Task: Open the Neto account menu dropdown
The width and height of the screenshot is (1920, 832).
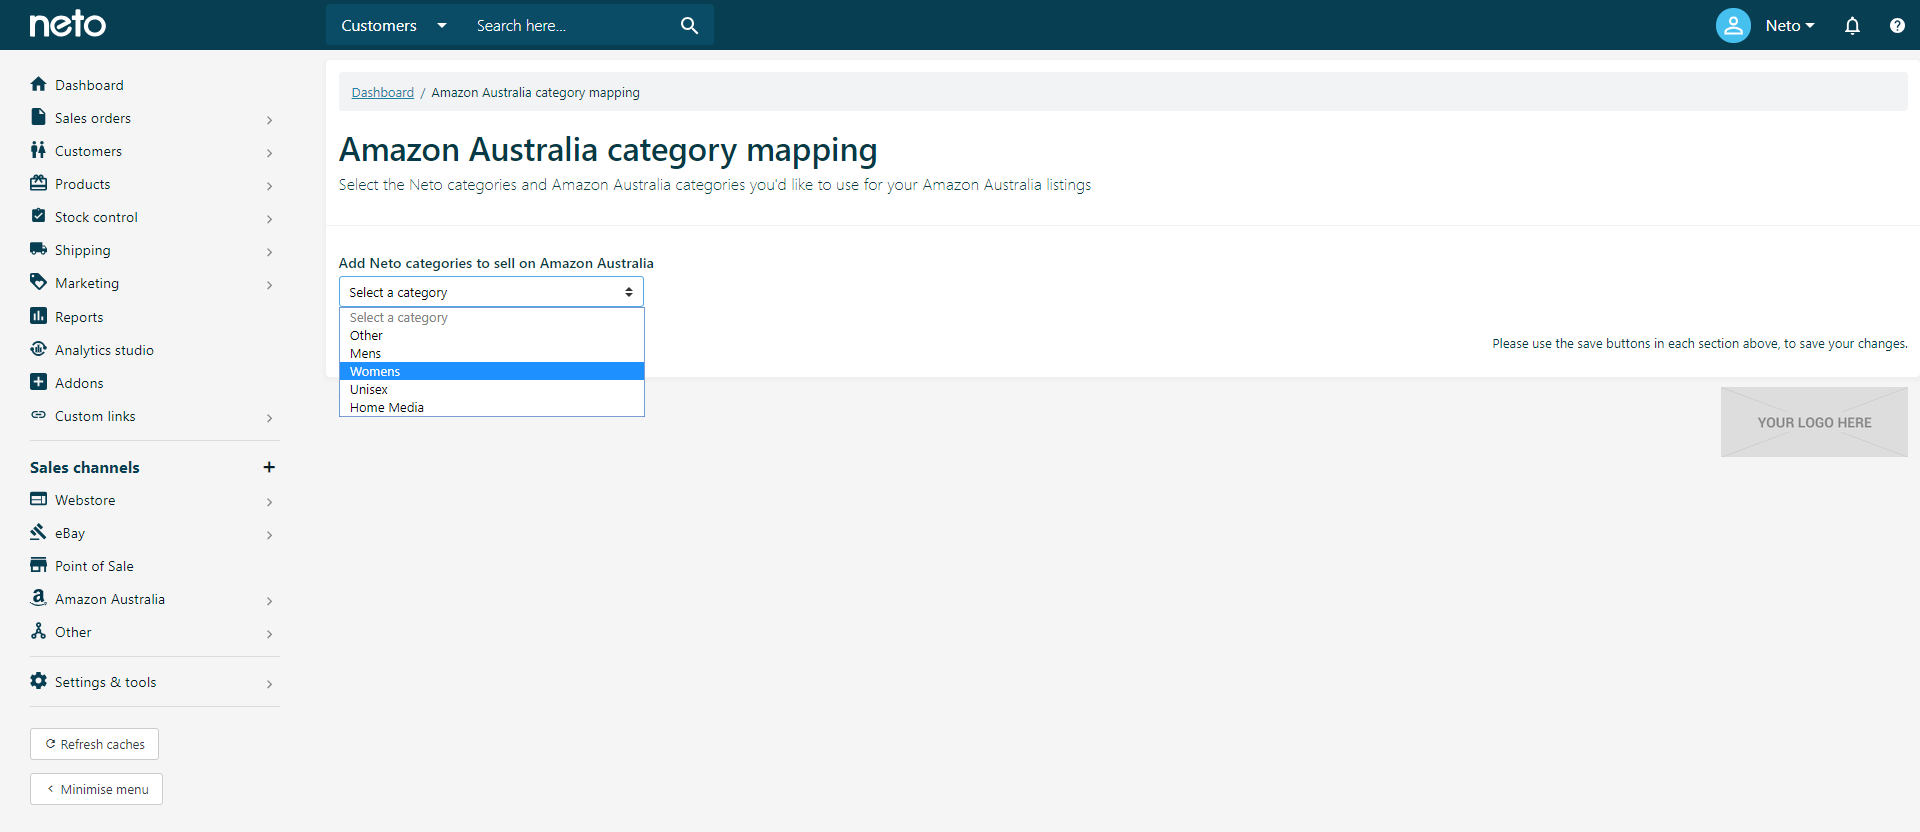Action: tap(1789, 26)
